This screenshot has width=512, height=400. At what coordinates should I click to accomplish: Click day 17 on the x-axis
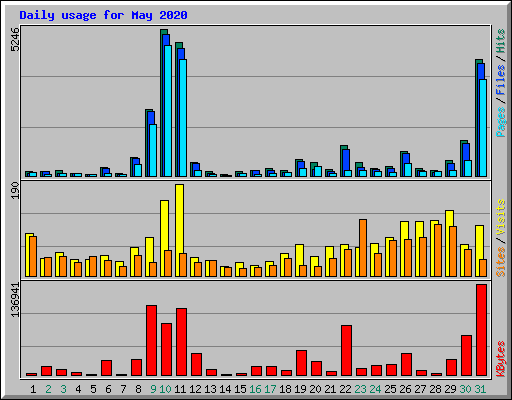click(x=270, y=389)
